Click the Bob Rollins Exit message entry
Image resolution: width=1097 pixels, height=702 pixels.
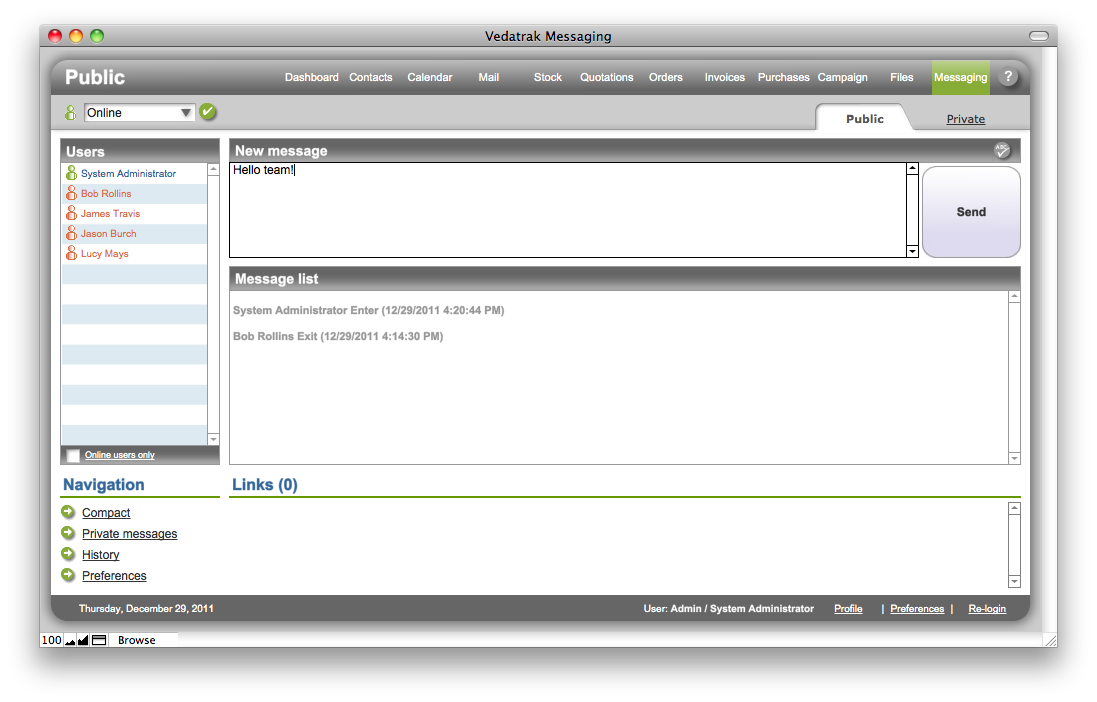tap(338, 336)
